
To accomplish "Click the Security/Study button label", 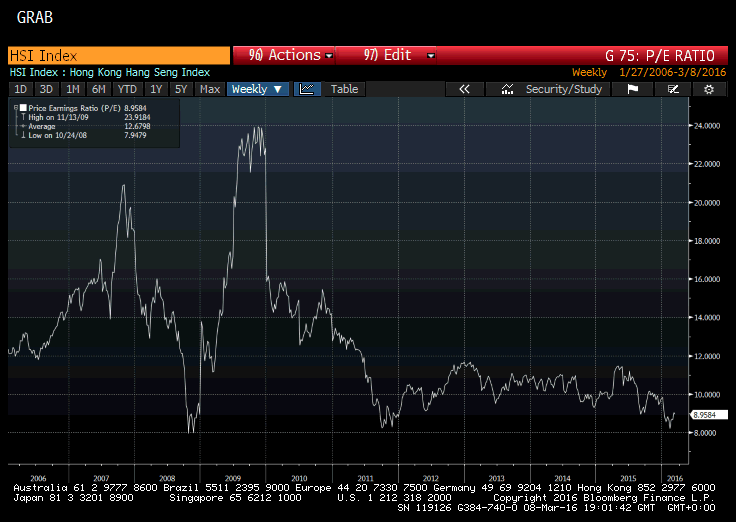I will pyautogui.click(x=563, y=89).
